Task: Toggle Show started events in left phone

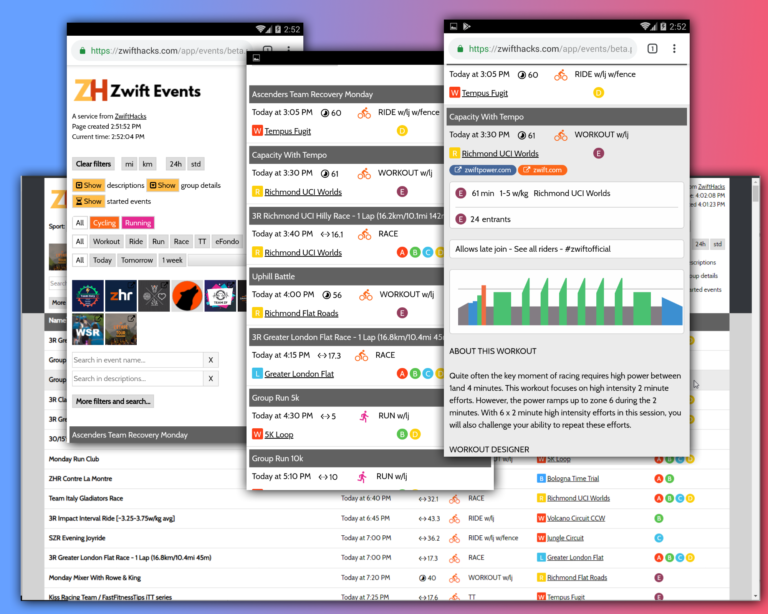Action: tap(88, 201)
